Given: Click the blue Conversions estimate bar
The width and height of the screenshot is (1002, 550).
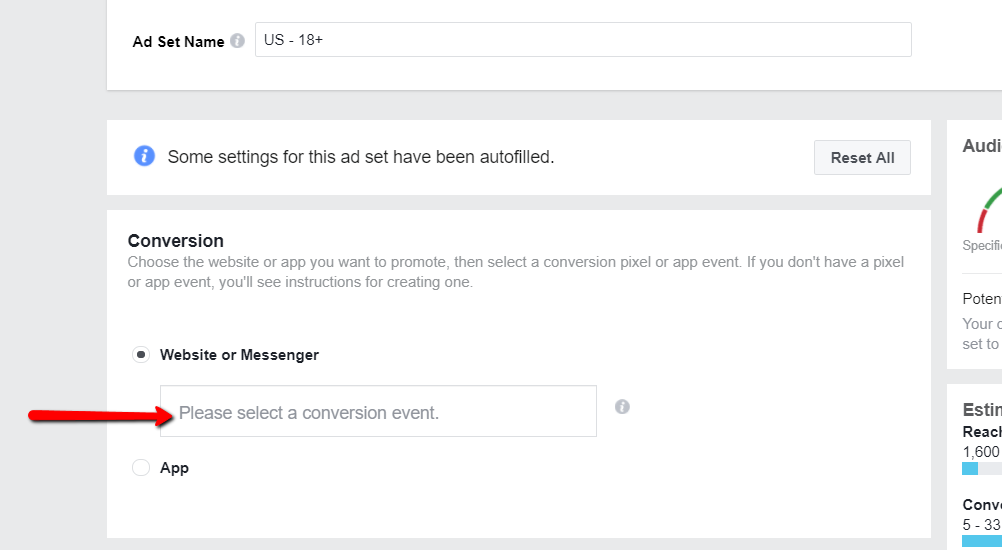Looking at the screenshot, I should coord(982,541).
